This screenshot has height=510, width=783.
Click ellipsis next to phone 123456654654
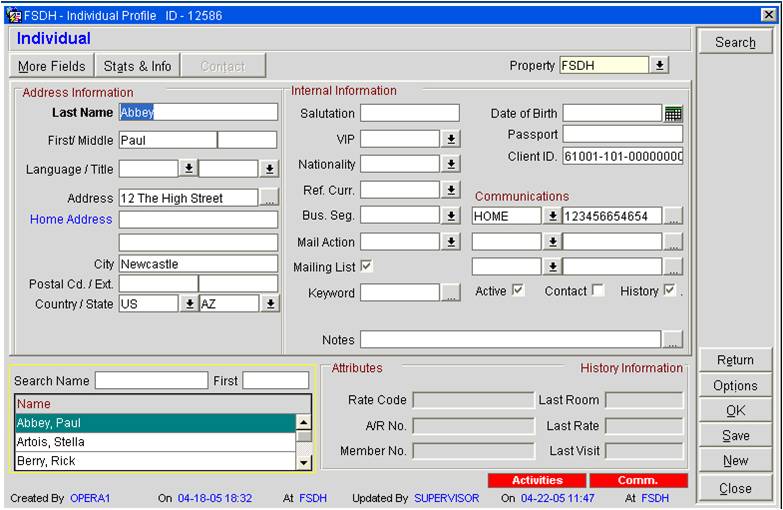click(673, 216)
